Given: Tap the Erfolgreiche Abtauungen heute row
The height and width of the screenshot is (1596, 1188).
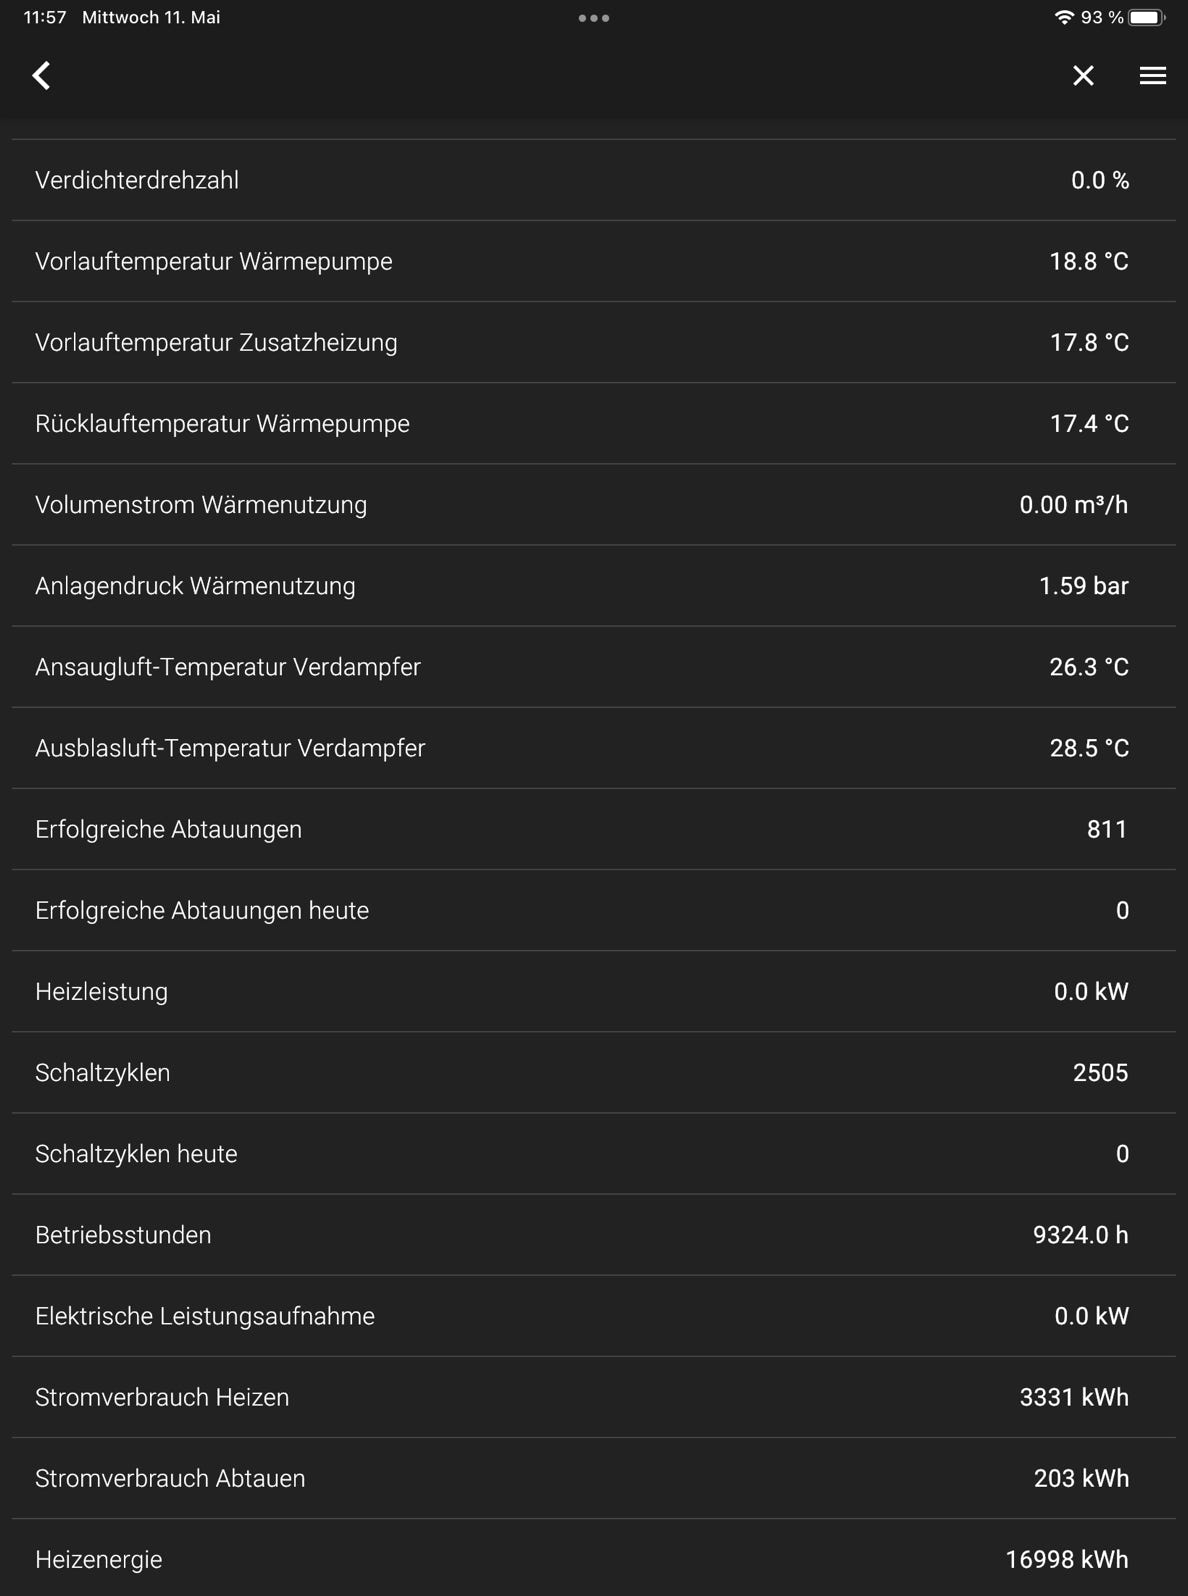Looking at the screenshot, I should [x=593, y=910].
